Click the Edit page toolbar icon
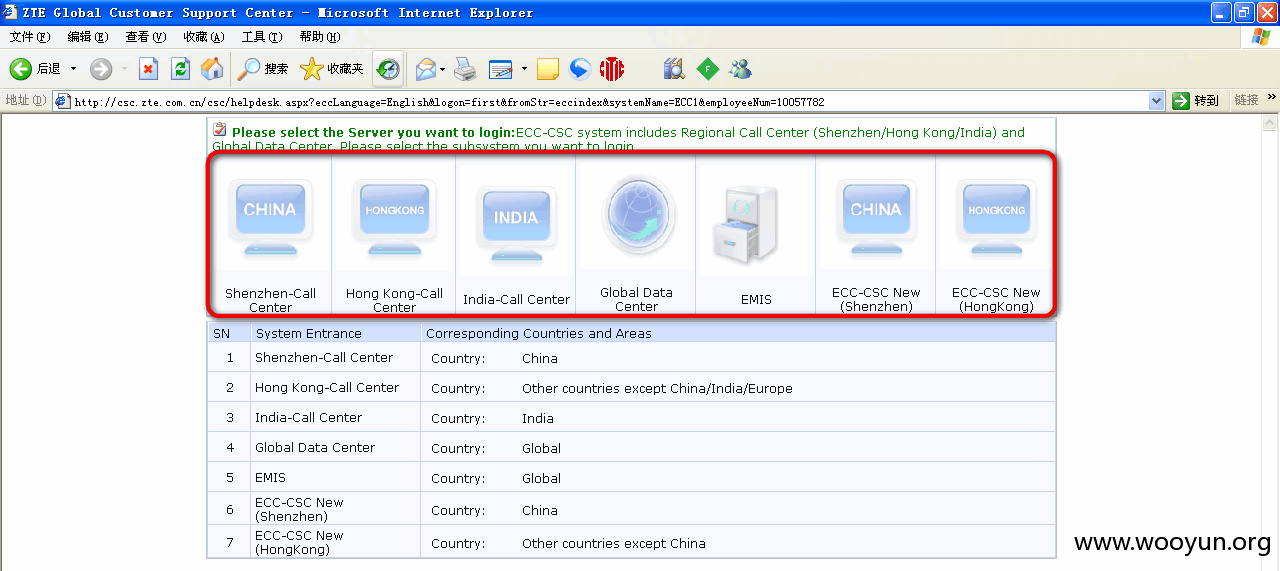Screen dimensions: 1280x571 (501, 69)
